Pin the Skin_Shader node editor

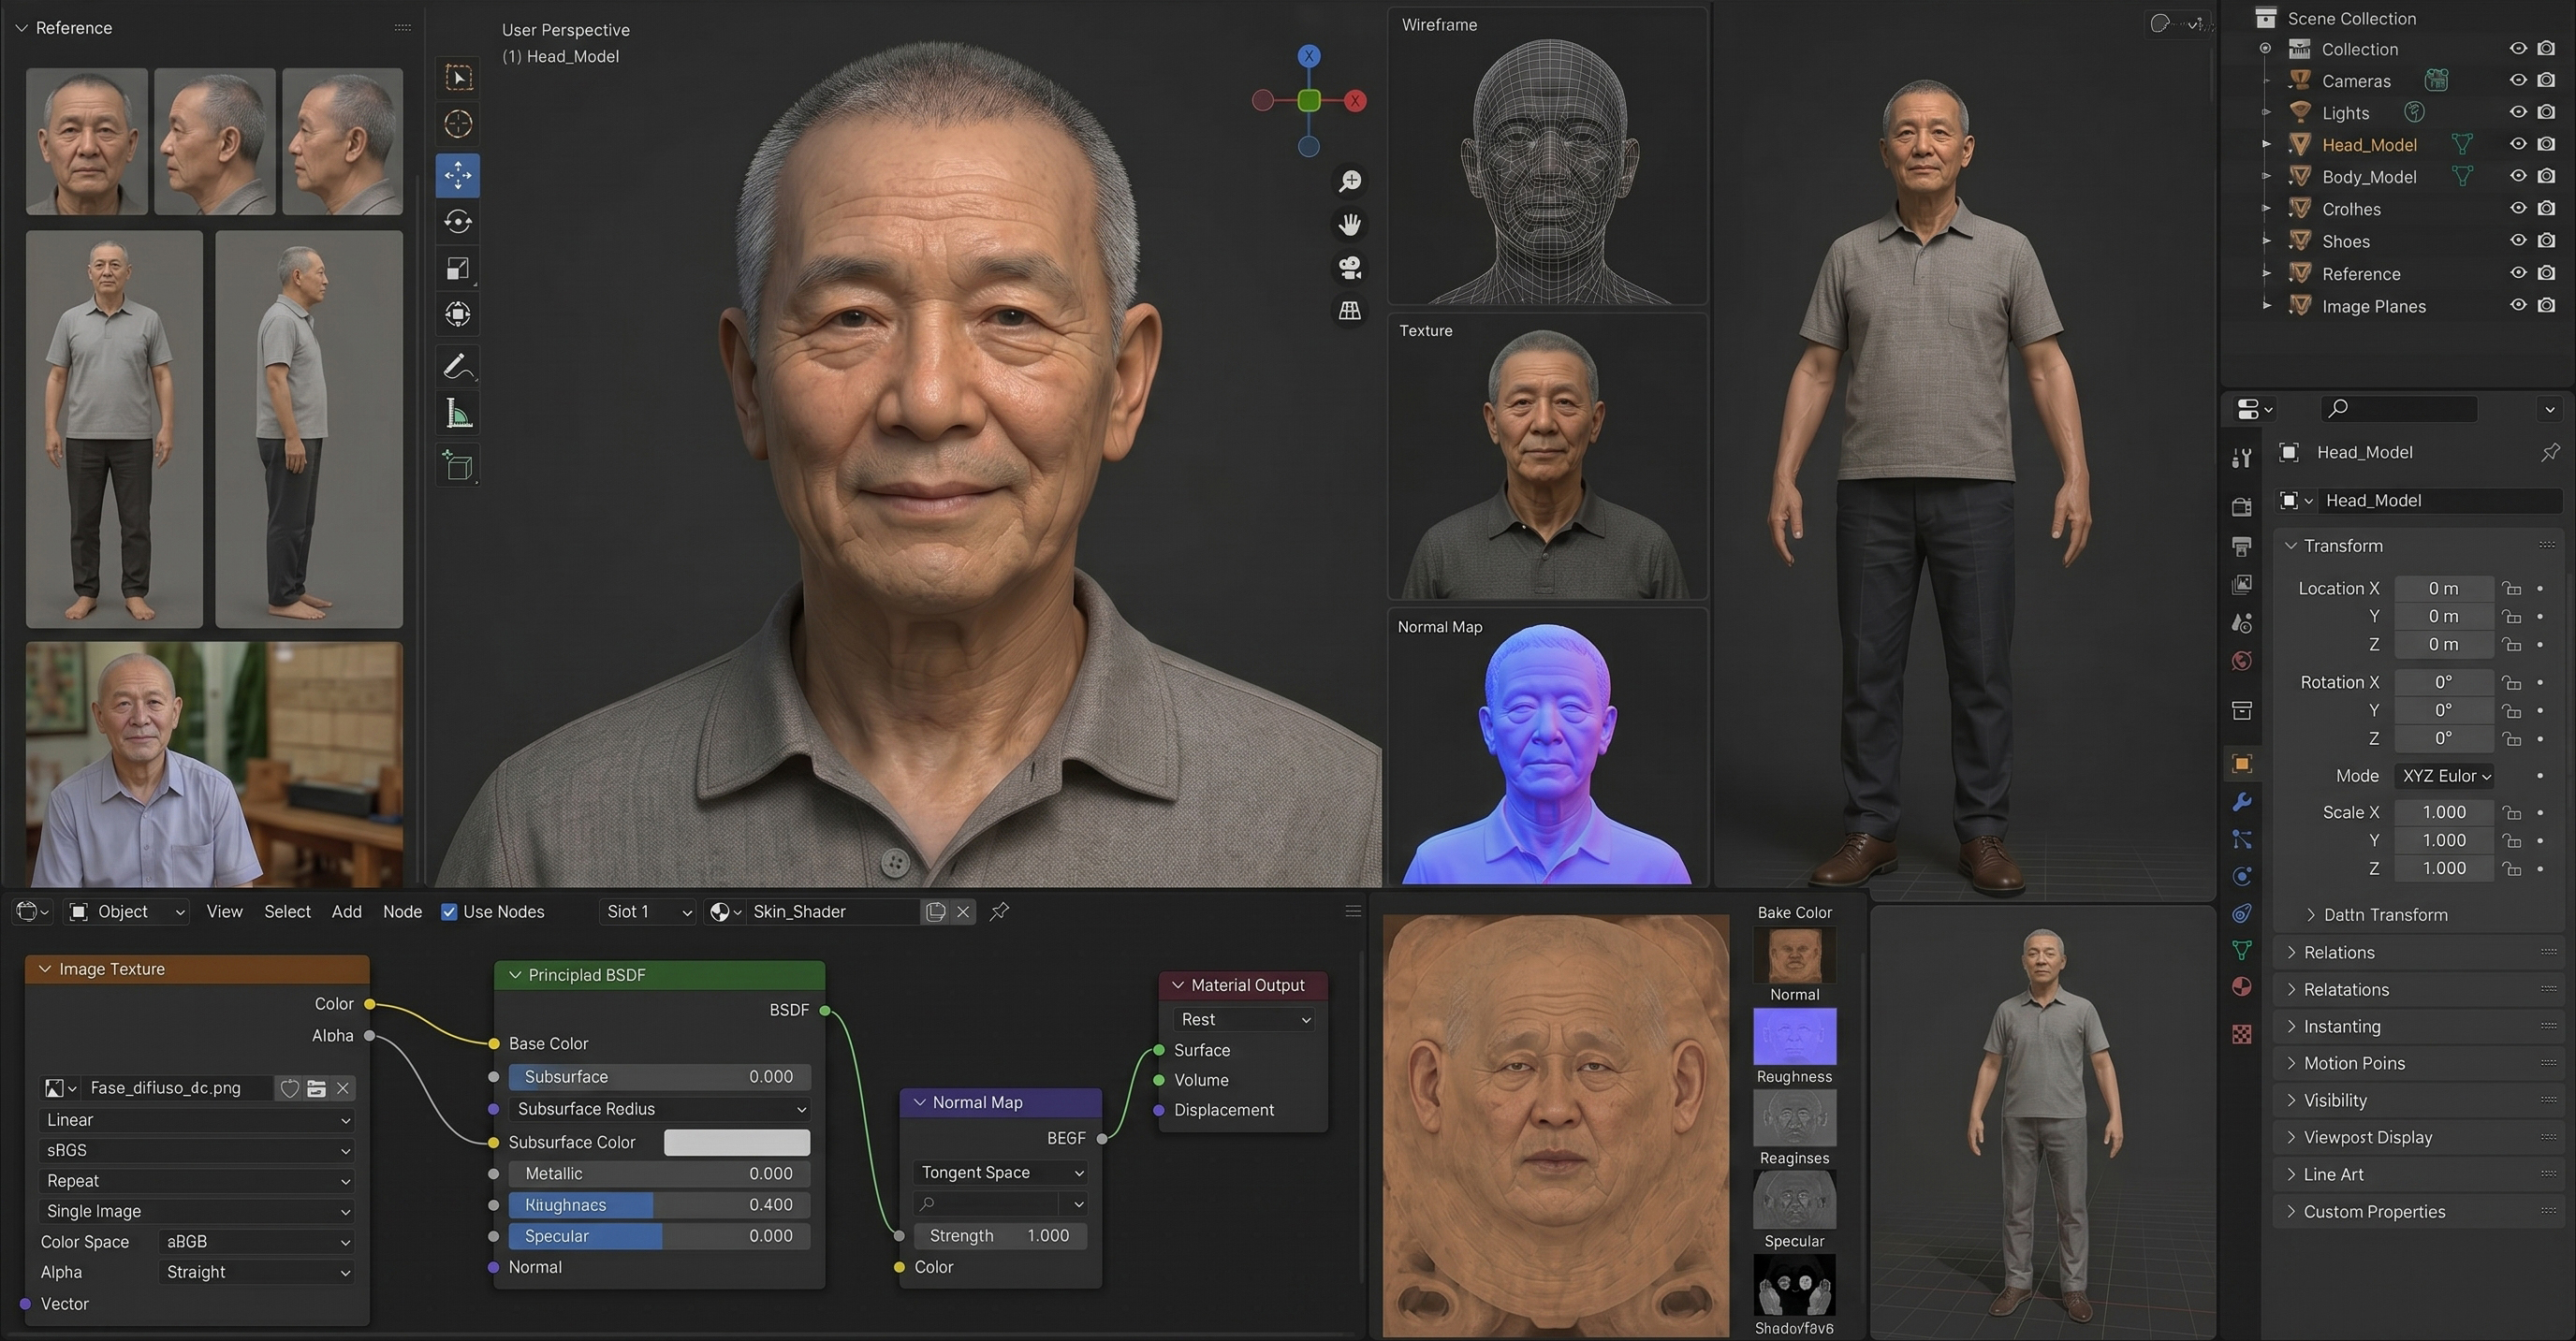click(999, 911)
